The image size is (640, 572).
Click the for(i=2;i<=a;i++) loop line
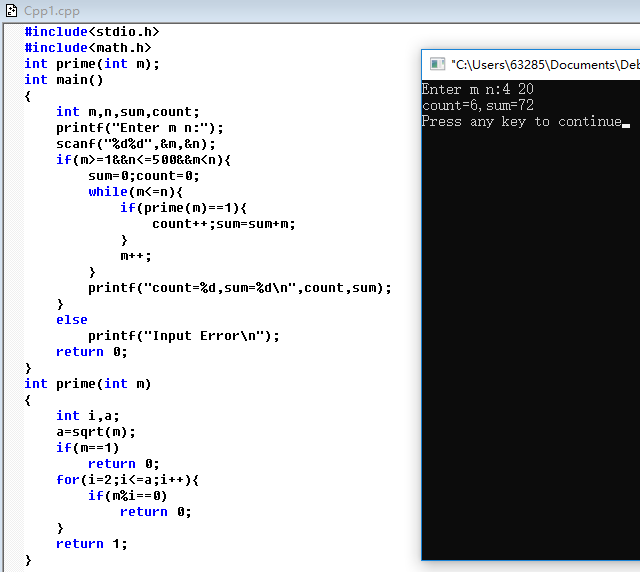click(x=128, y=480)
